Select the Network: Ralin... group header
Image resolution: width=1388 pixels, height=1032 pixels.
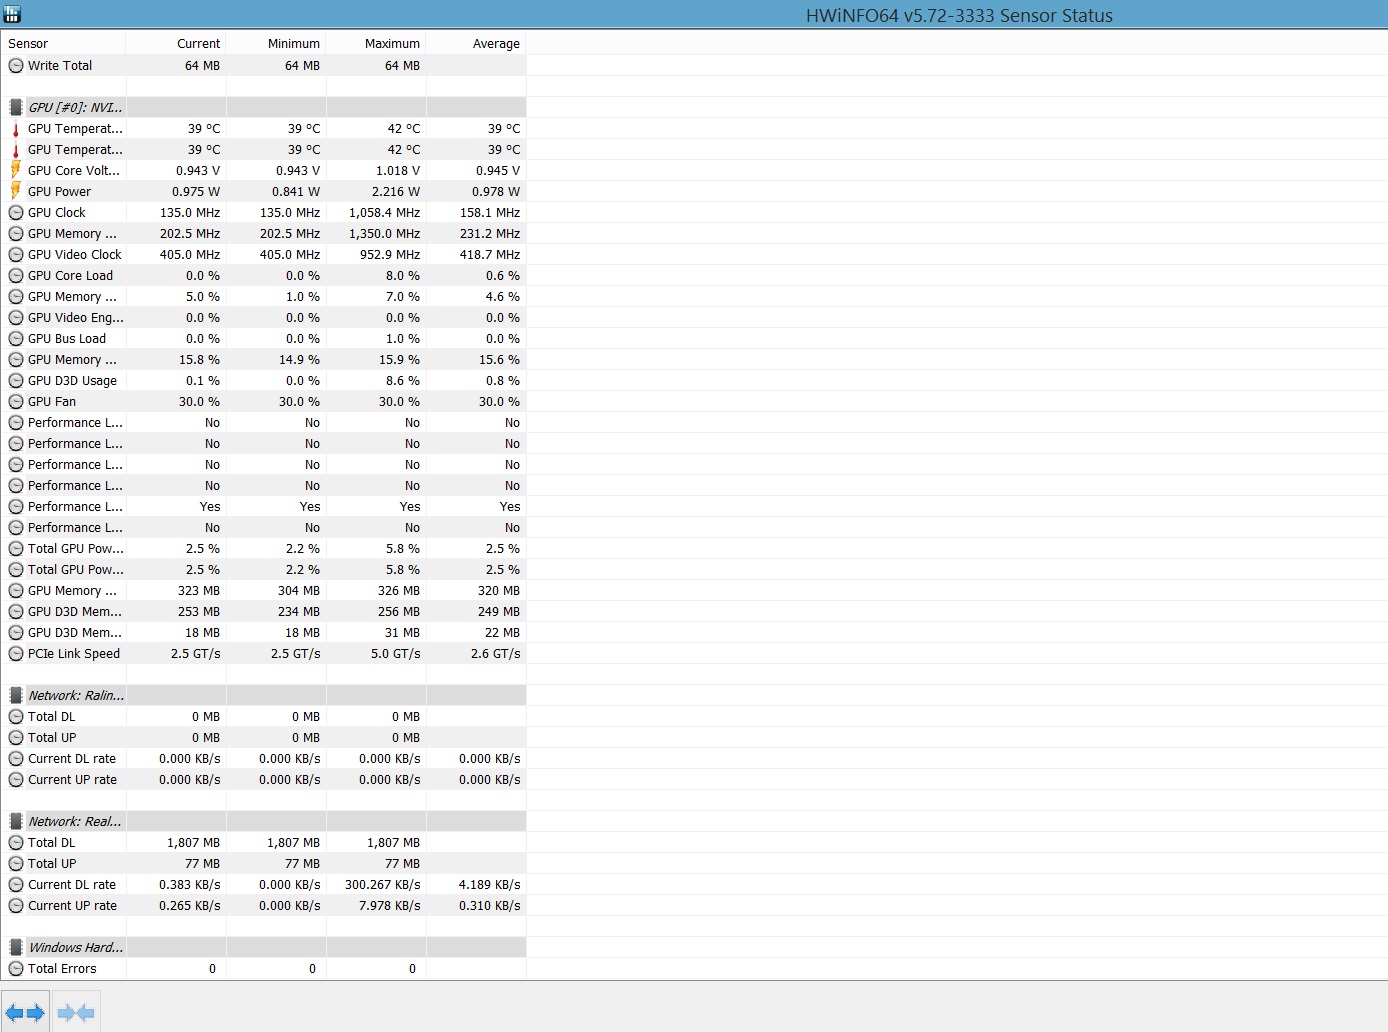pyautogui.click(x=76, y=696)
